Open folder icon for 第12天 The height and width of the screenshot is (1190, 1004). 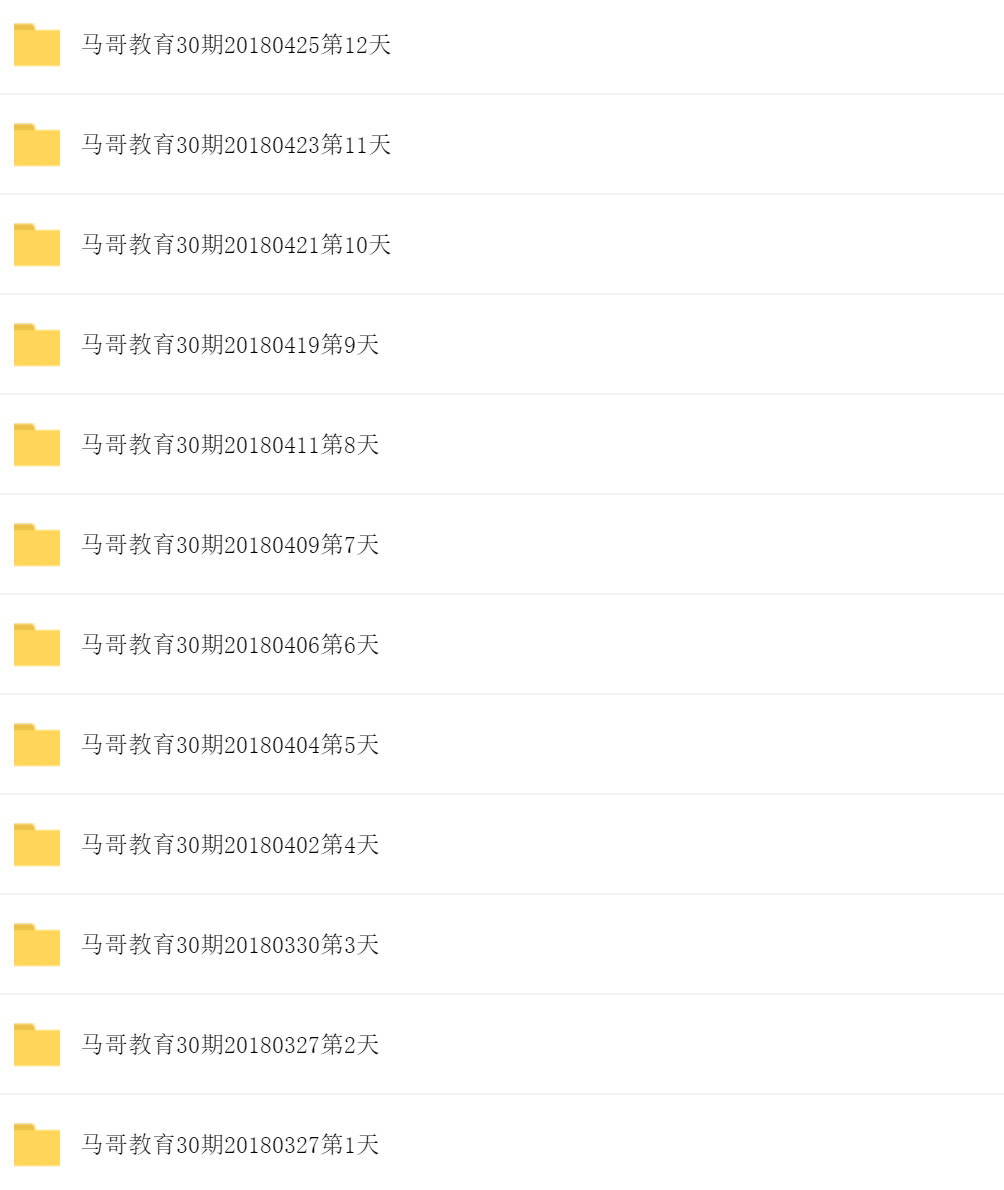click(x=36, y=45)
